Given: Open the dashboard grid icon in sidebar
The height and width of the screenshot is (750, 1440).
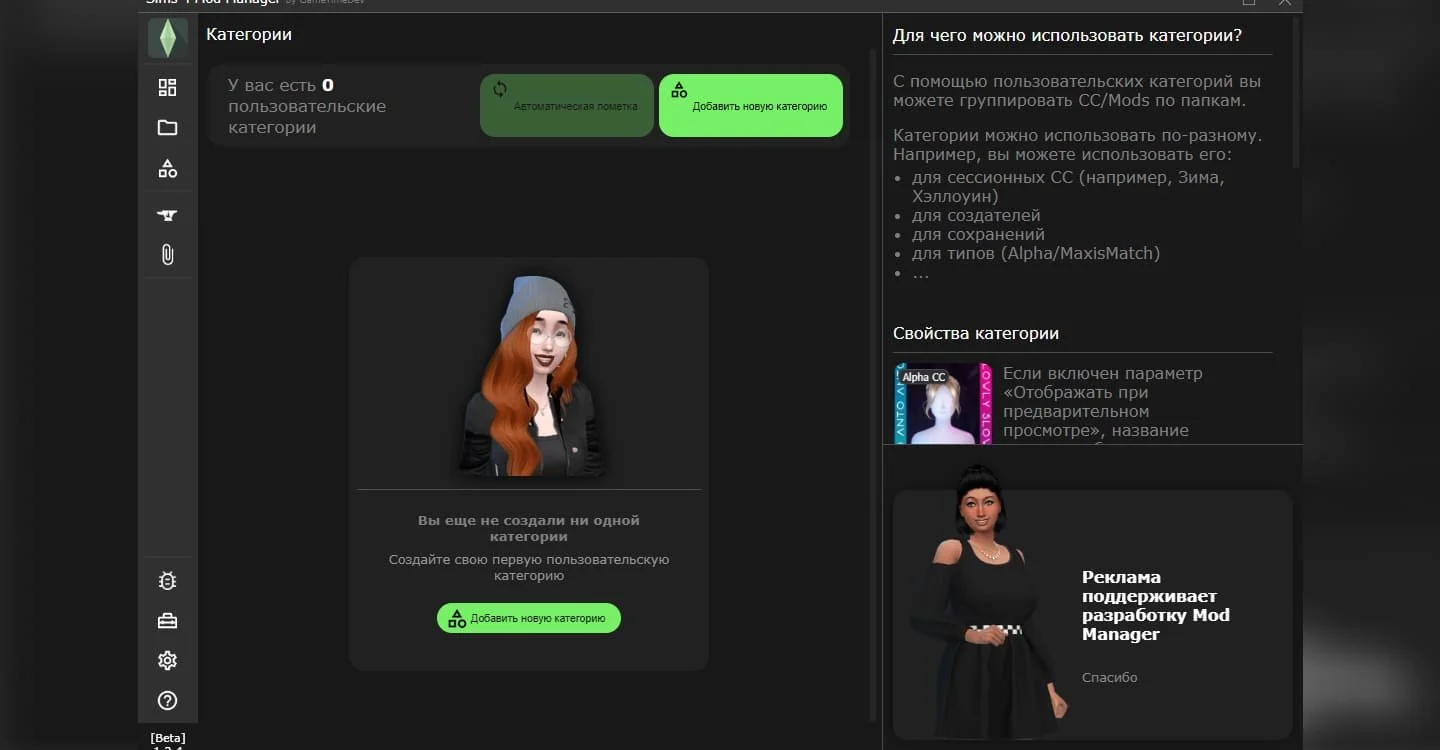Looking at the screenshot, I should (167, 88).
